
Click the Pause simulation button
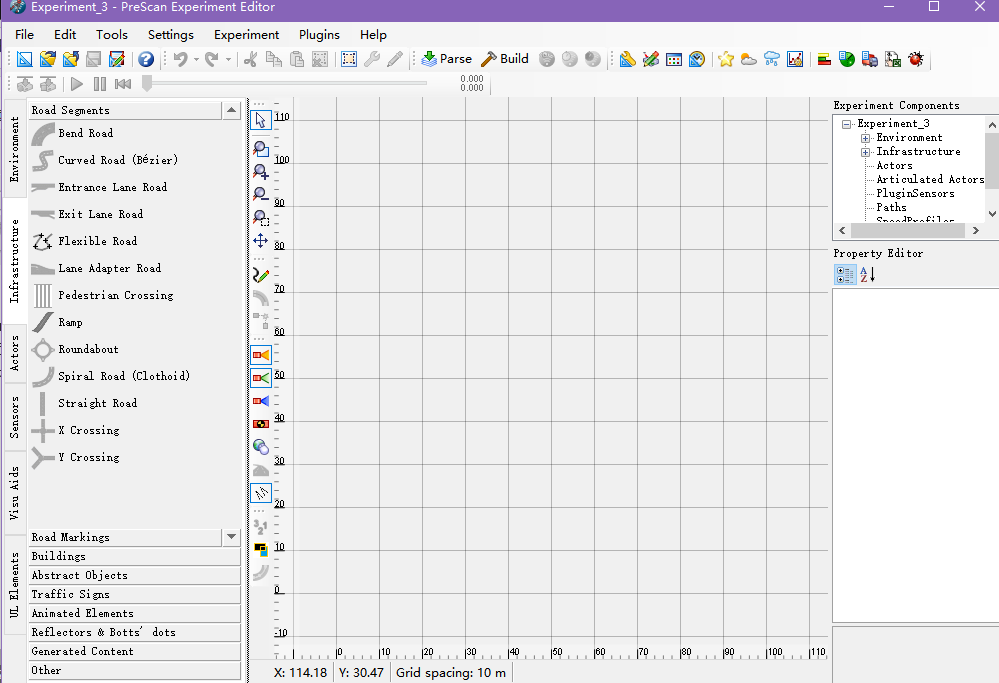[100, 83]
